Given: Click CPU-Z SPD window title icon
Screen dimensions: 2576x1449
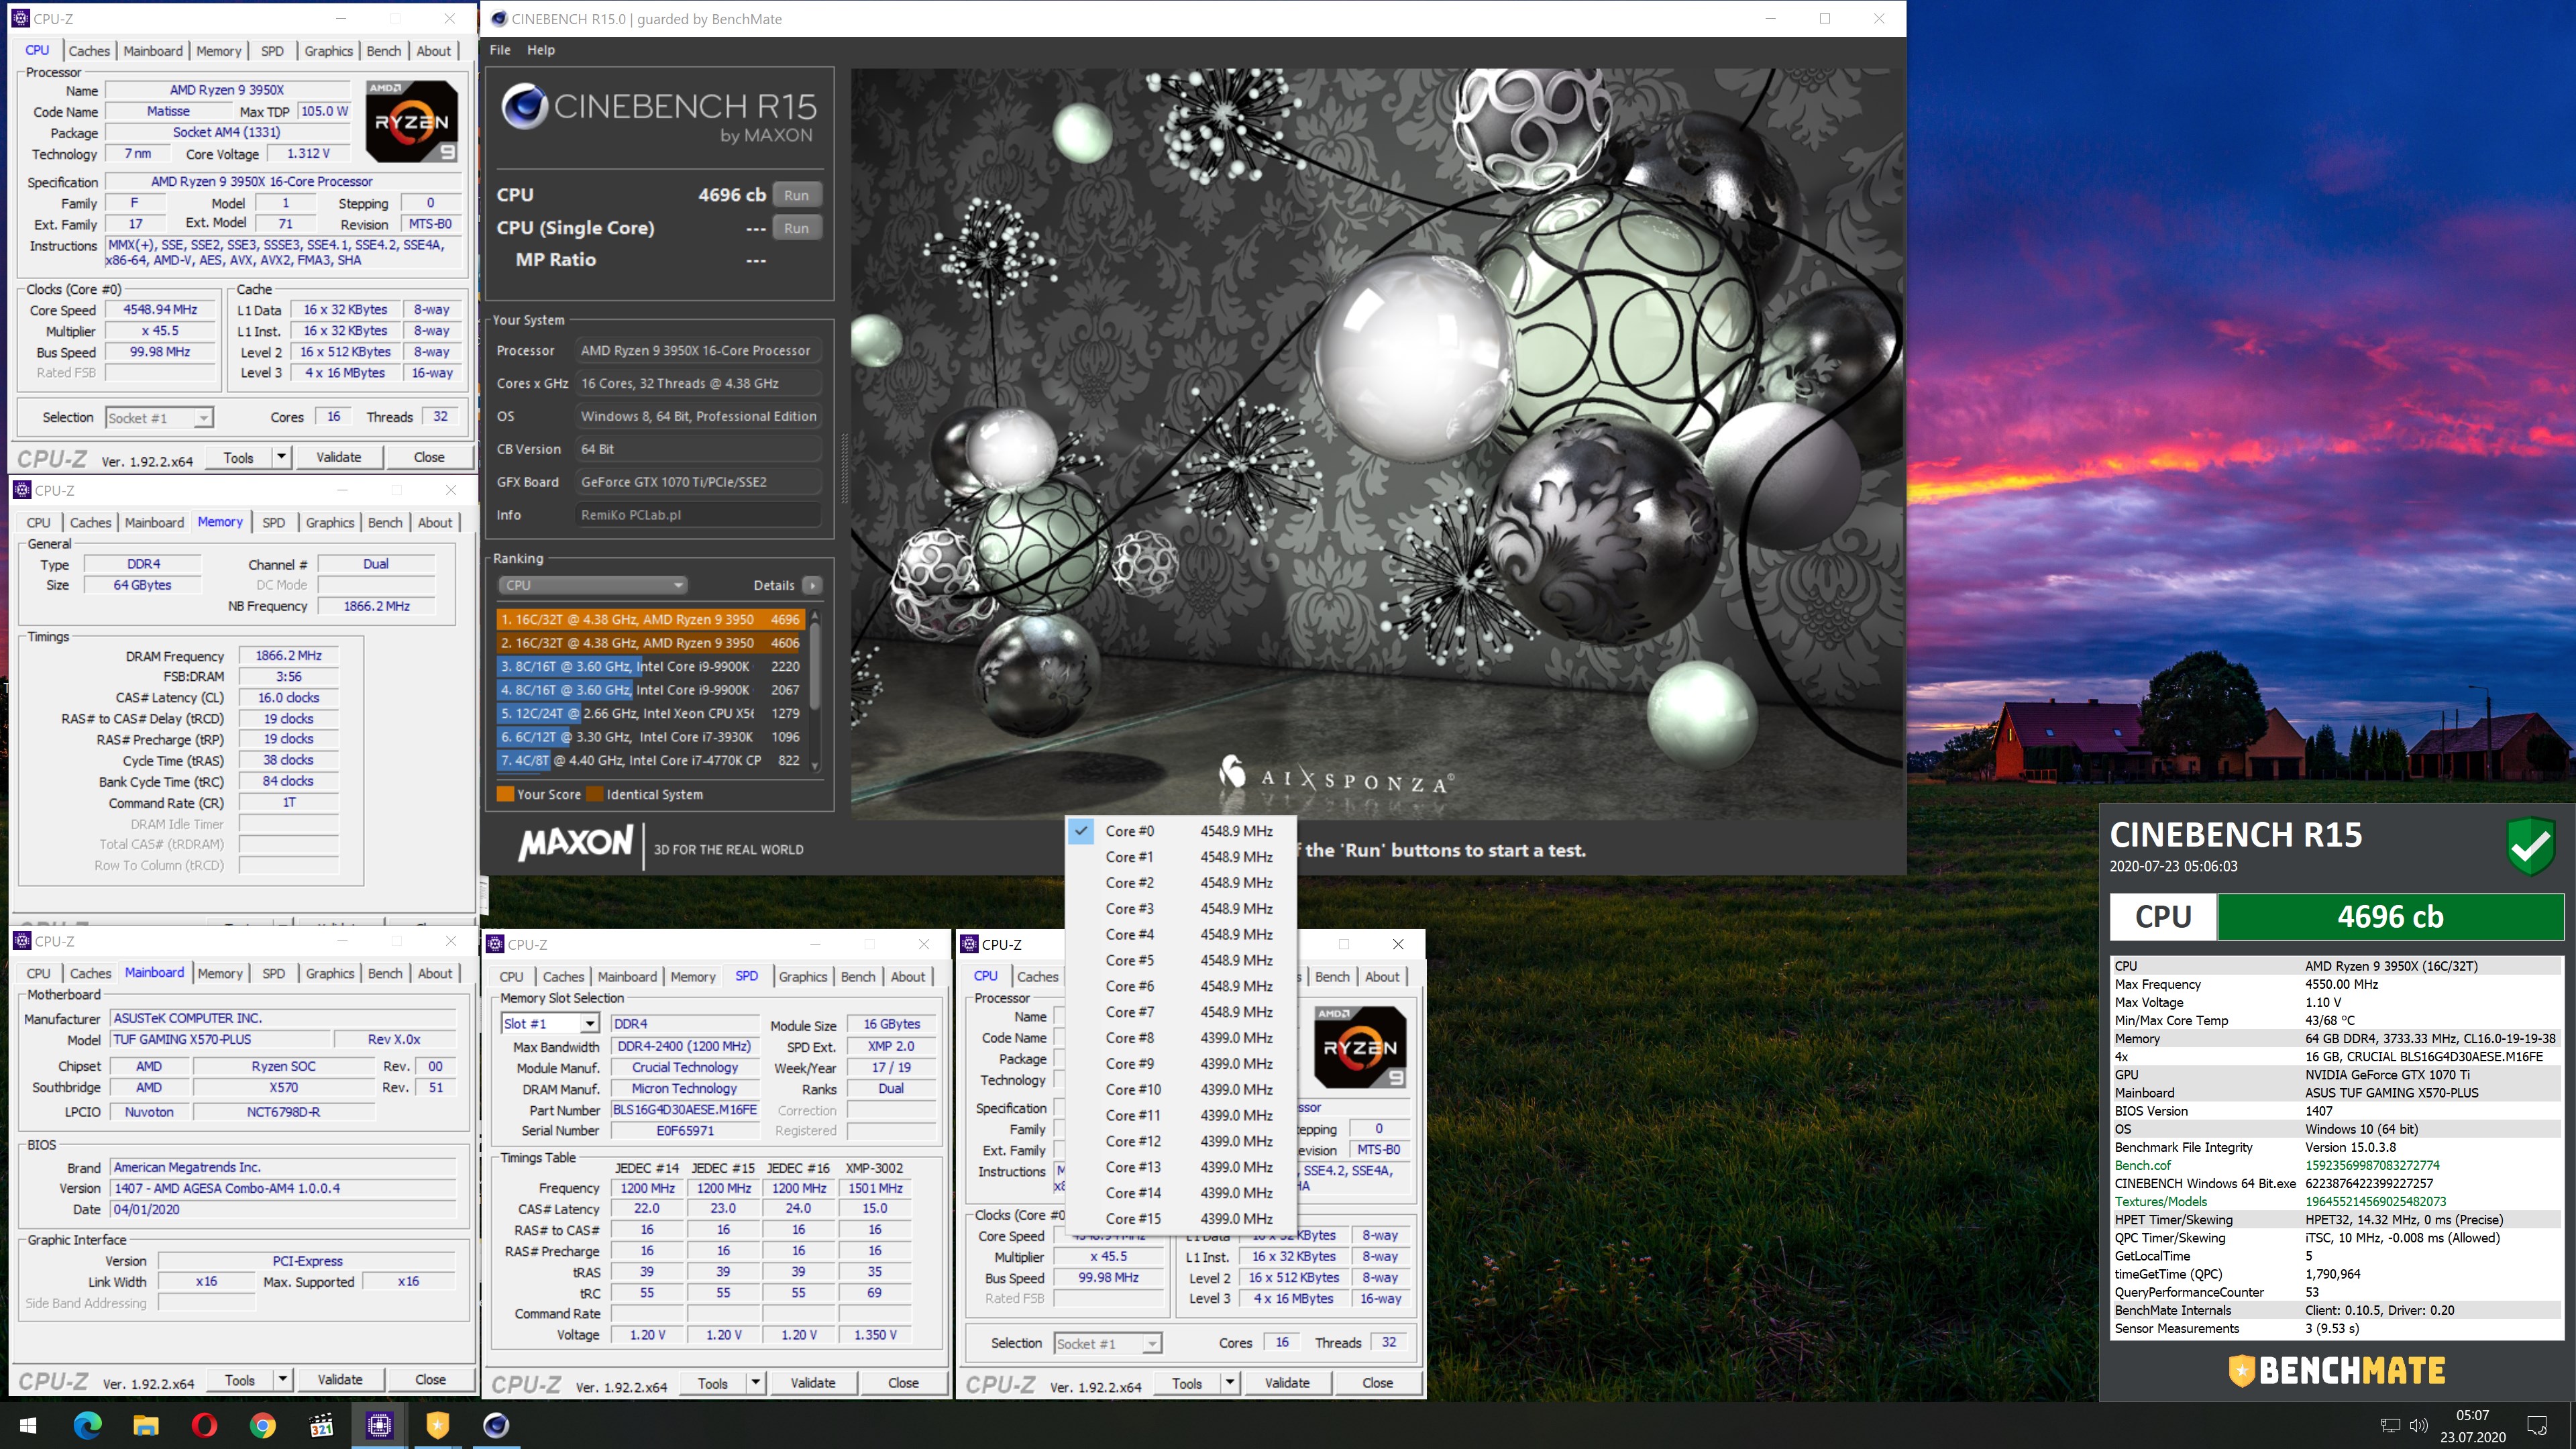Looking at the screenshot, I should (x=495, y=944).
